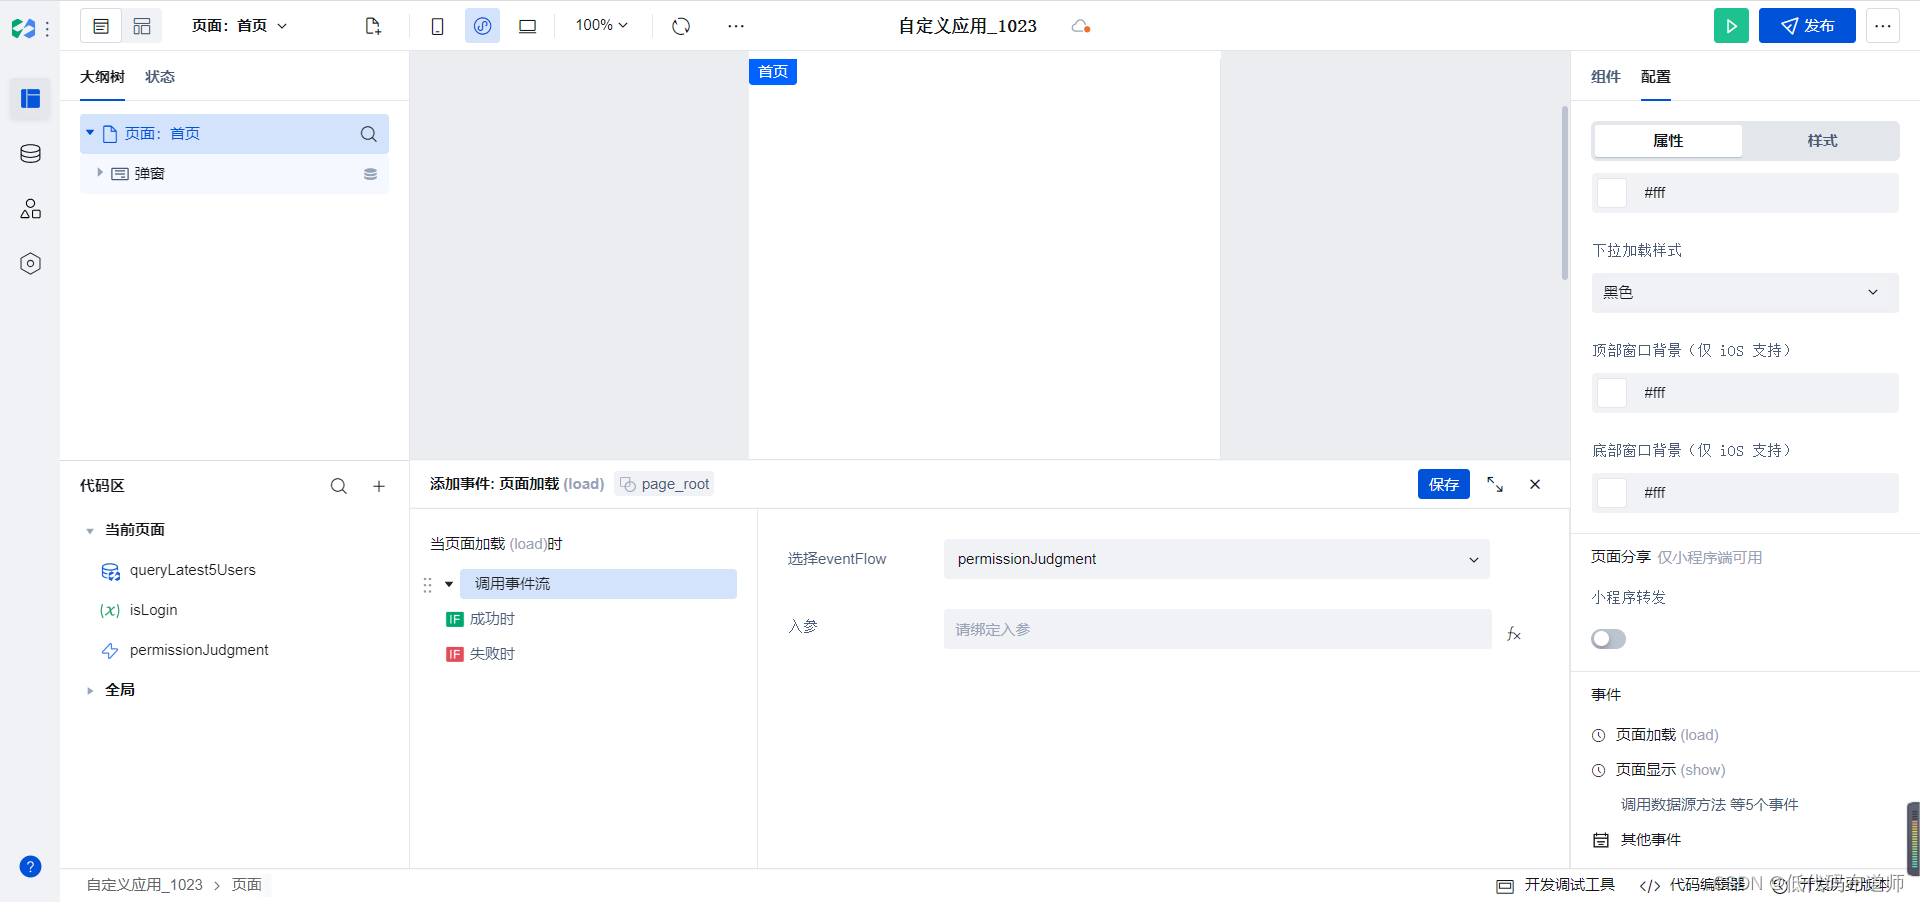The width and height of the screenshot is (1920, 902).
Task: Search the outline tree via magnifier icon
Action: [368, 134]
